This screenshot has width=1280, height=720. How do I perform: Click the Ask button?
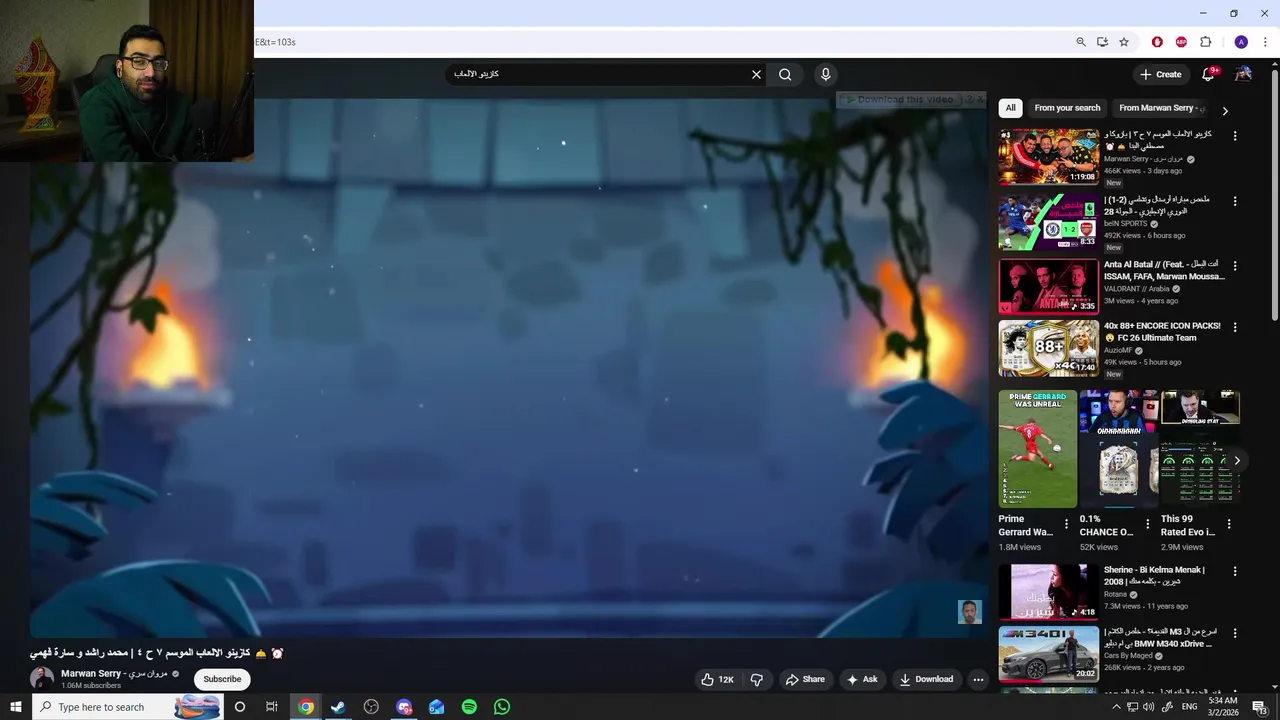862,679
